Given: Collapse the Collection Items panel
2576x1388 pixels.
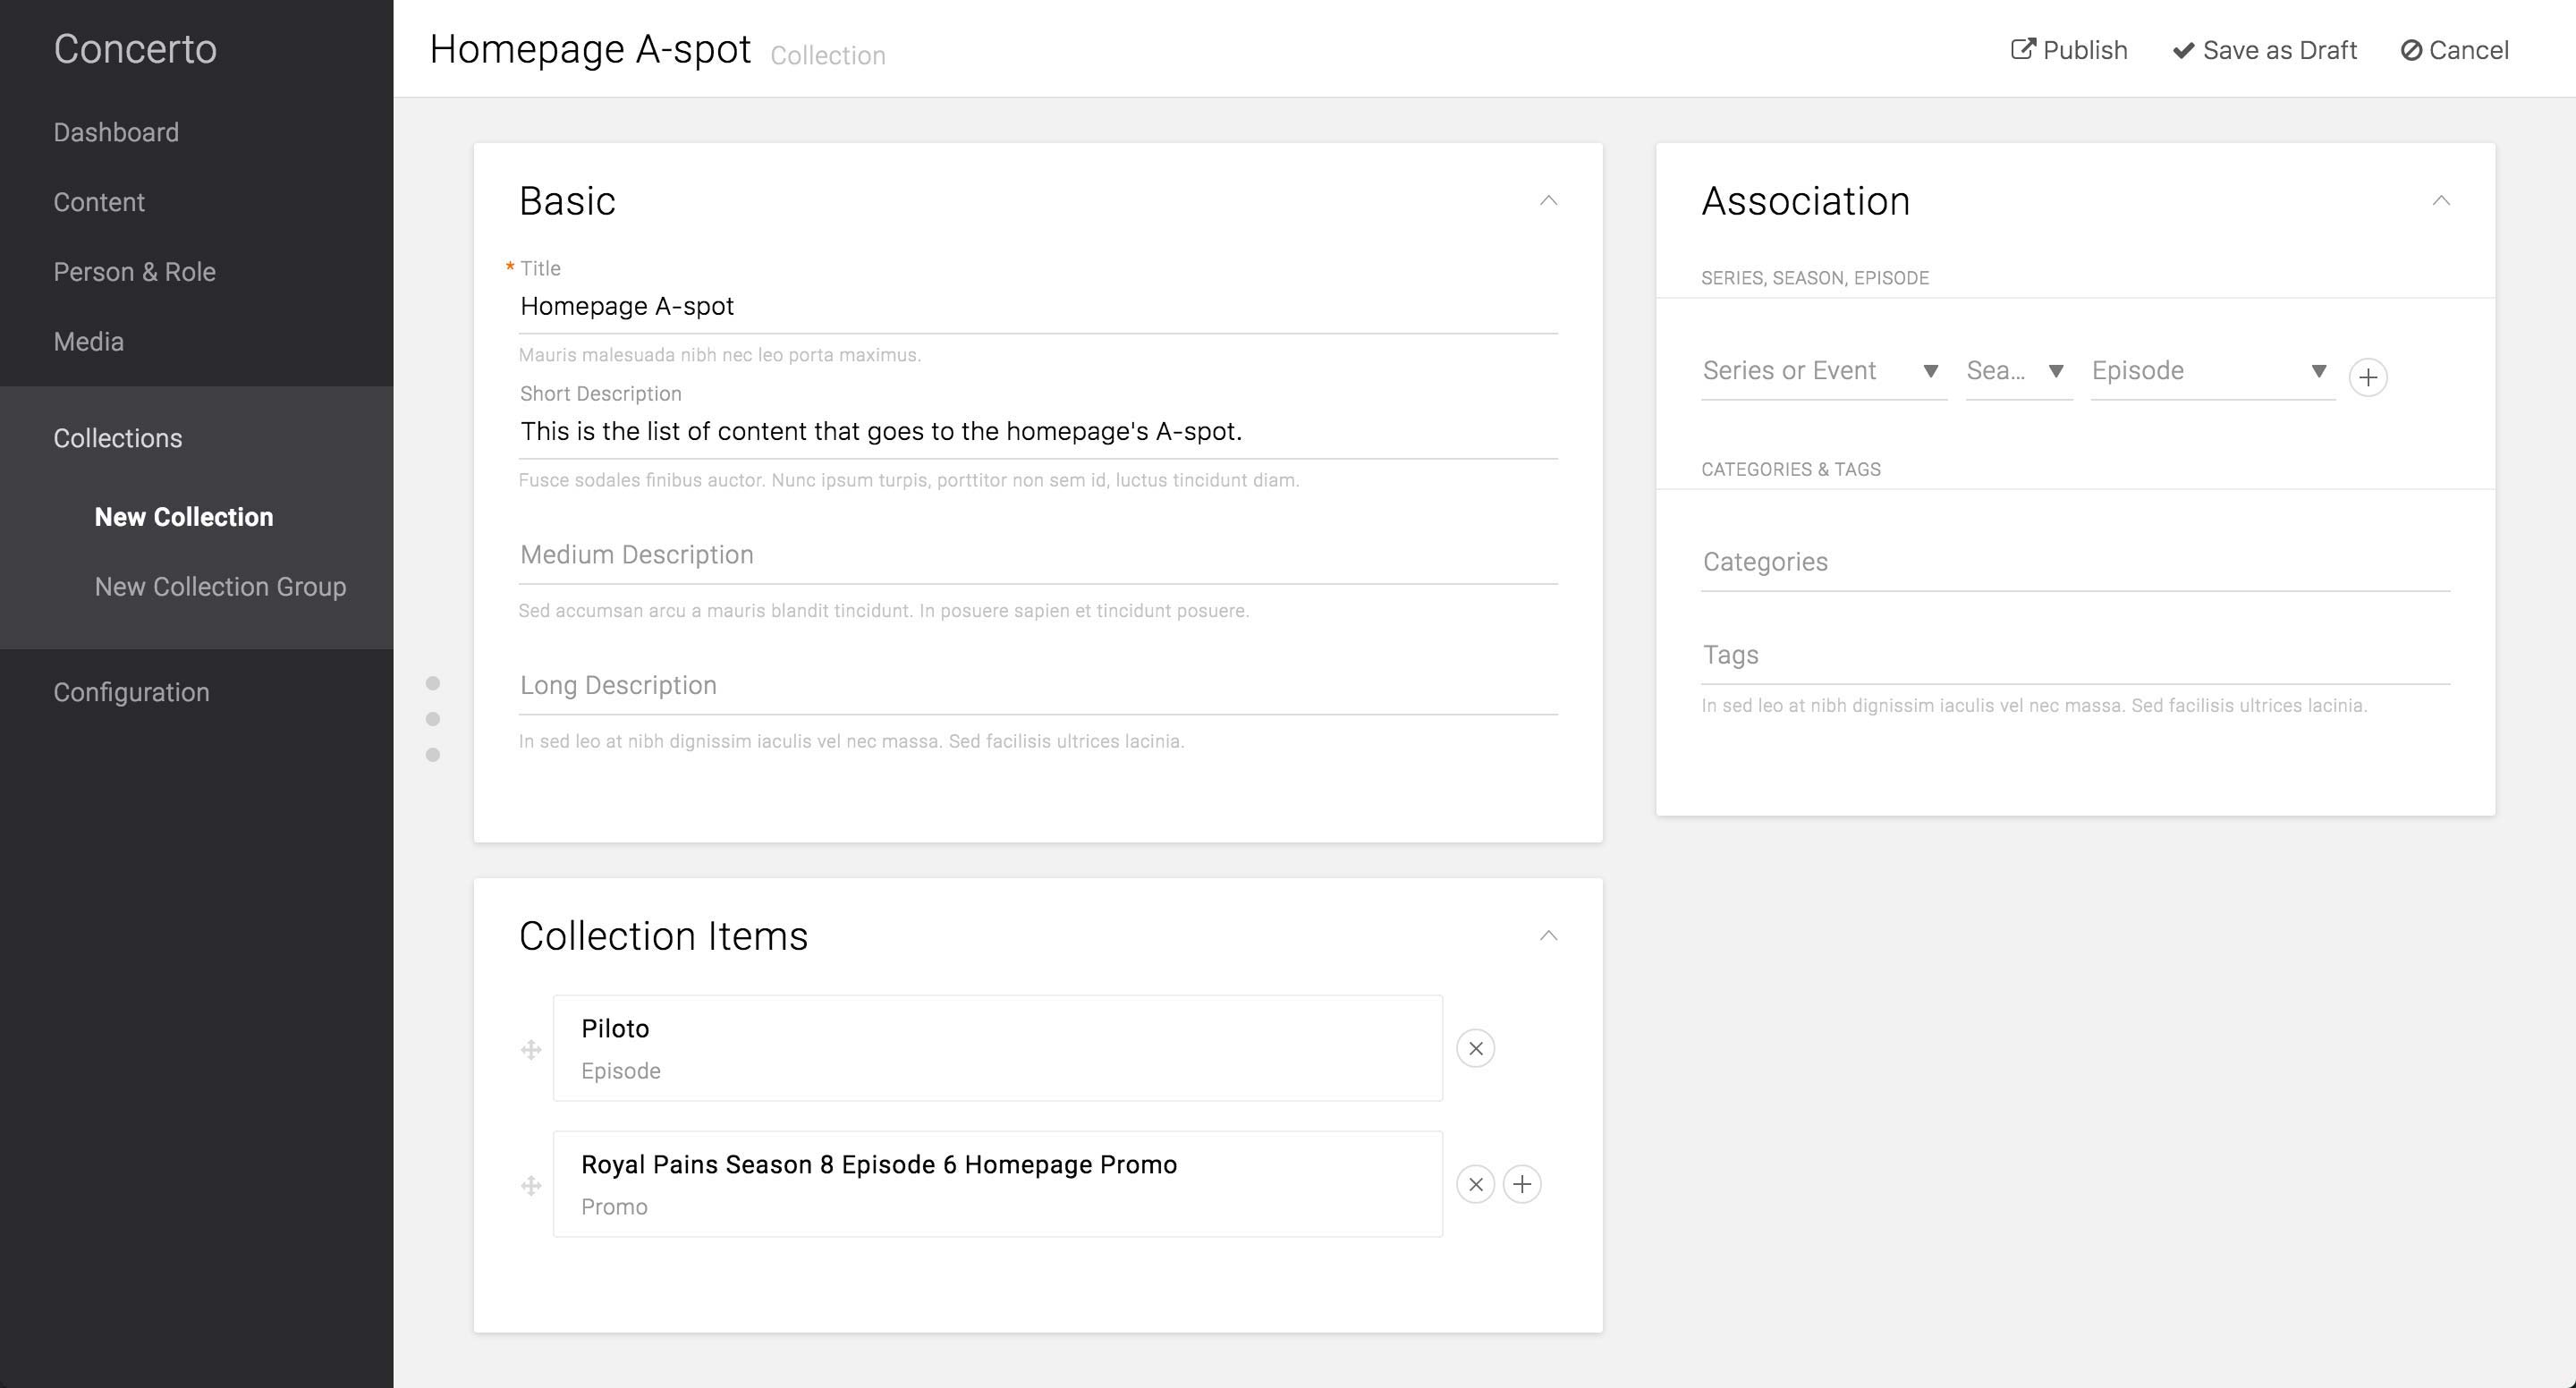Looking at the screenshot, I should click(1548, 936).
